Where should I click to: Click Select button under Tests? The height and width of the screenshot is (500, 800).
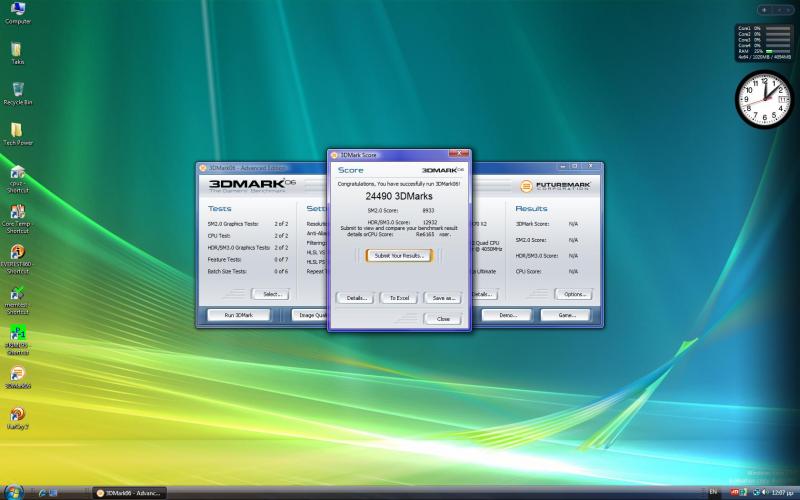(x=270, y=294)
